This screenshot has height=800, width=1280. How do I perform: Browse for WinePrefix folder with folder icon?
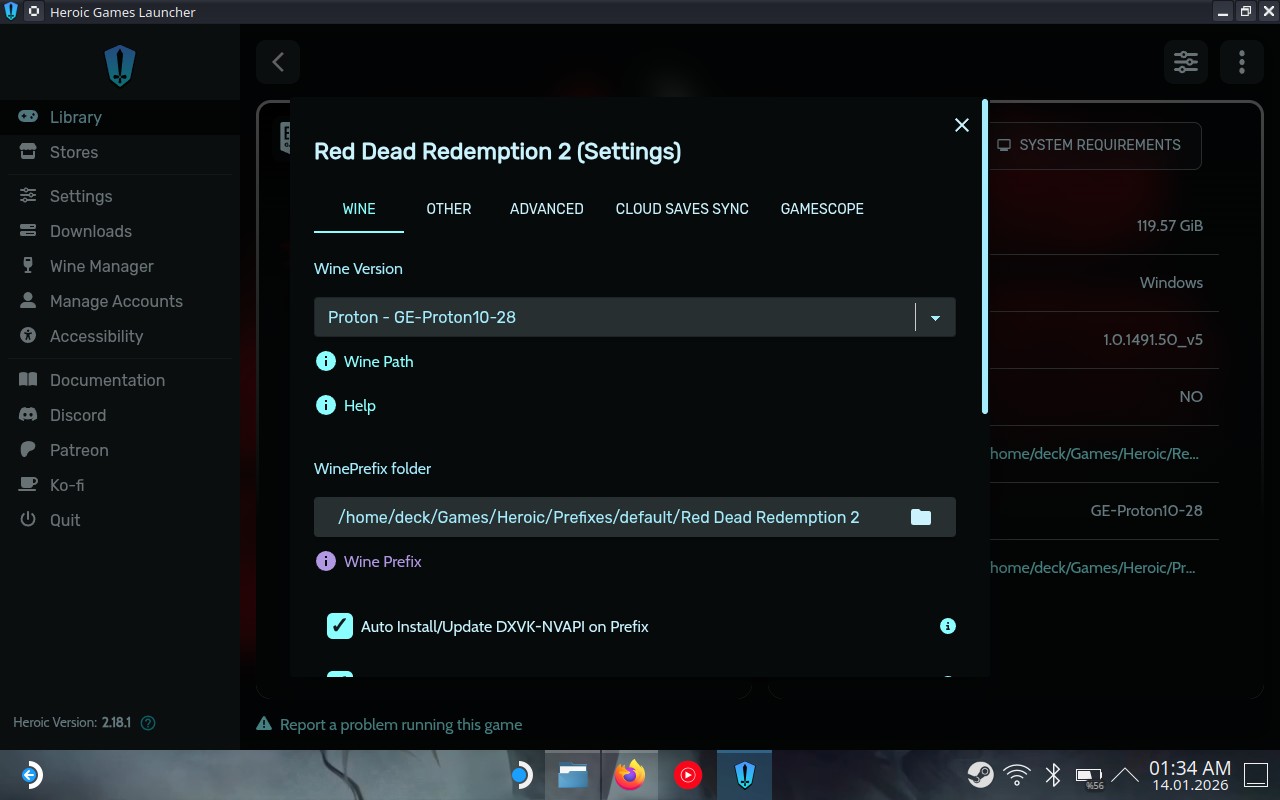coord(921,517)
